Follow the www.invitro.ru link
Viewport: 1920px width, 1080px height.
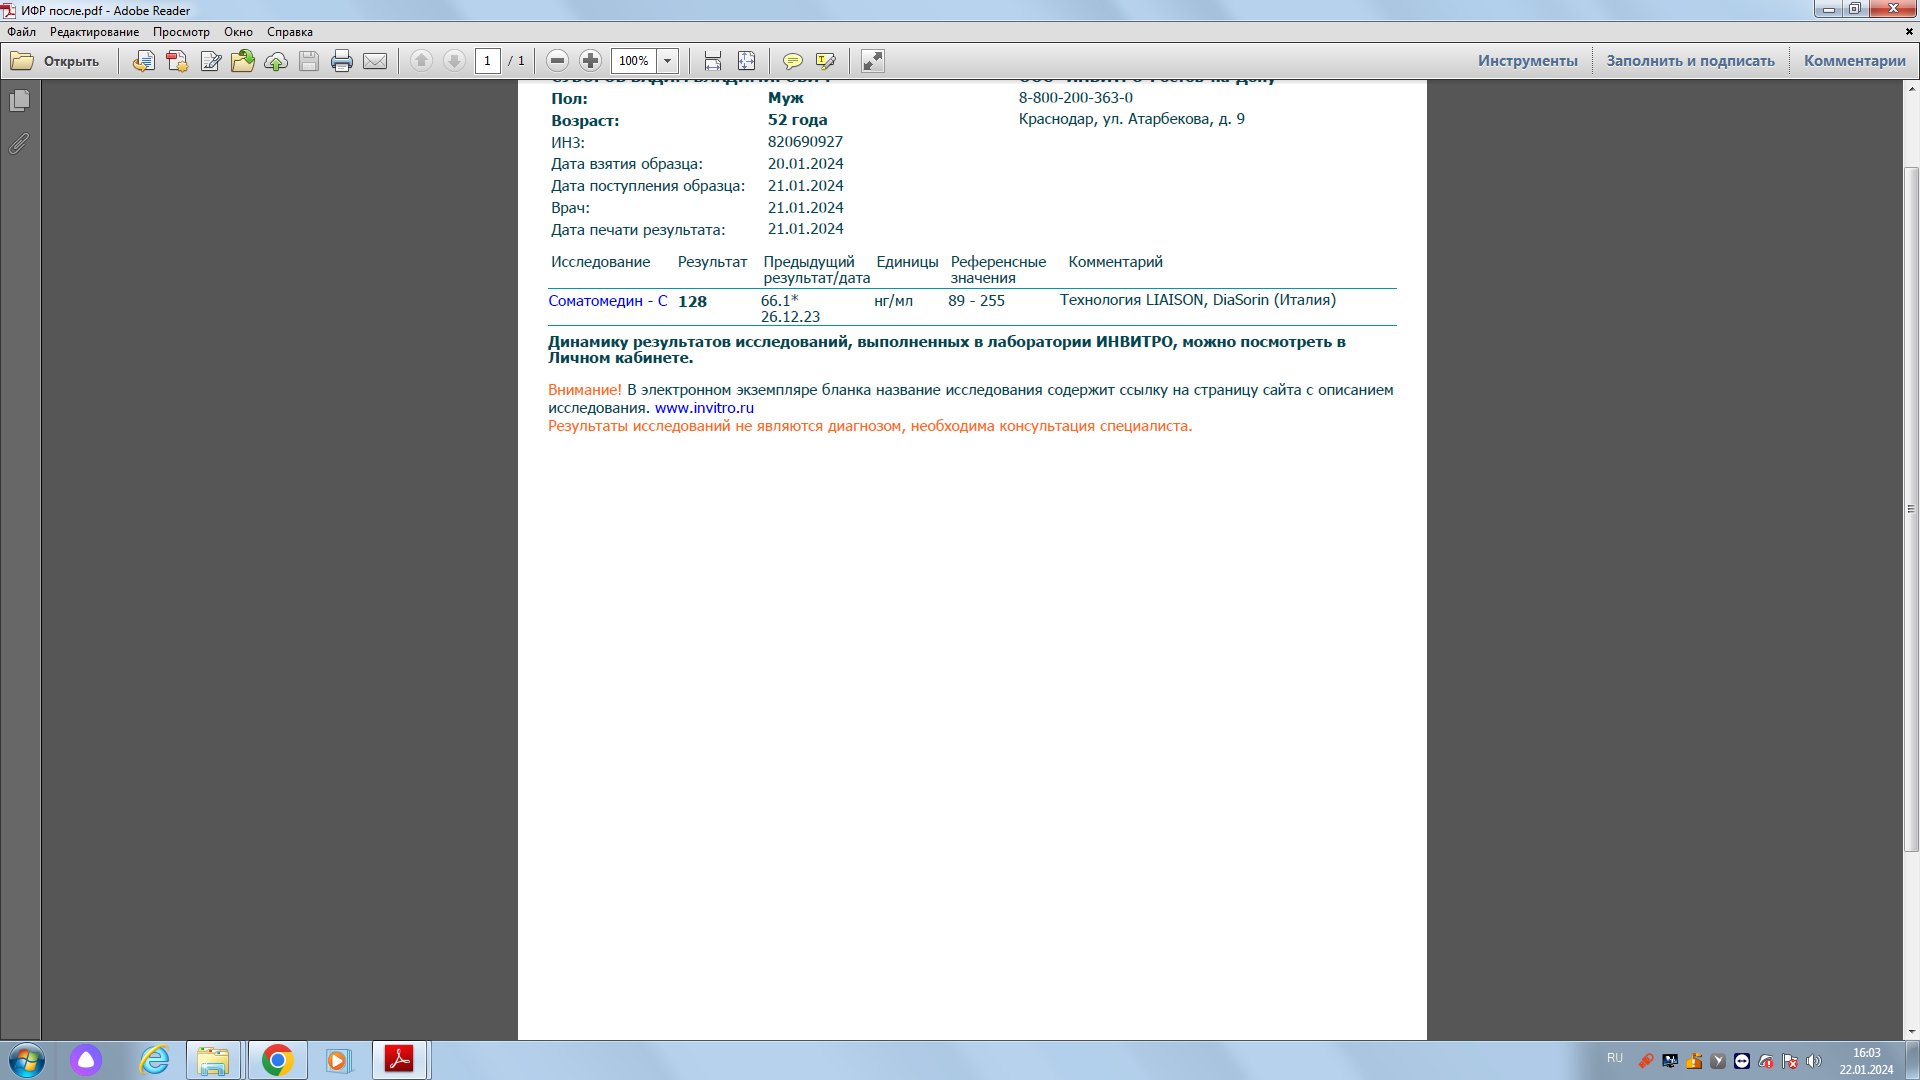pos(704,408)
